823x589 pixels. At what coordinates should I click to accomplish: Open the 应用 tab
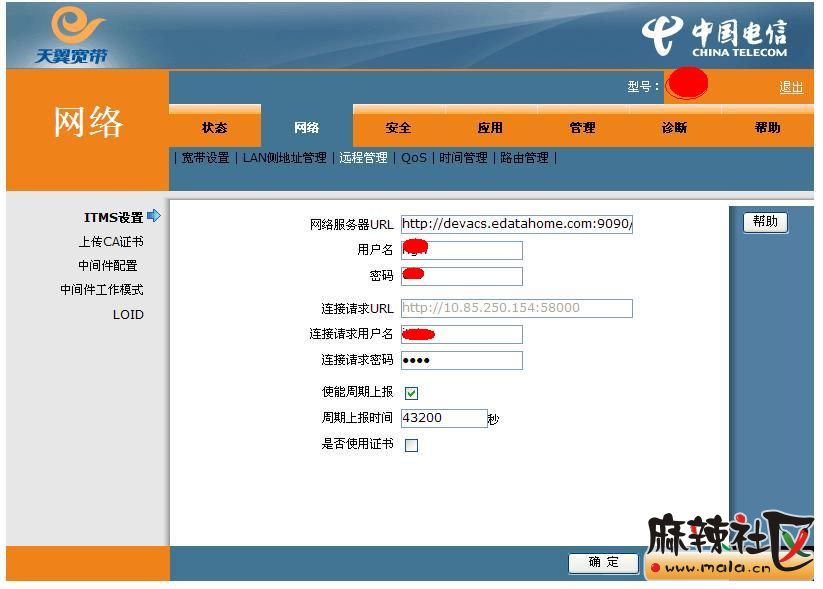[490, 128]
